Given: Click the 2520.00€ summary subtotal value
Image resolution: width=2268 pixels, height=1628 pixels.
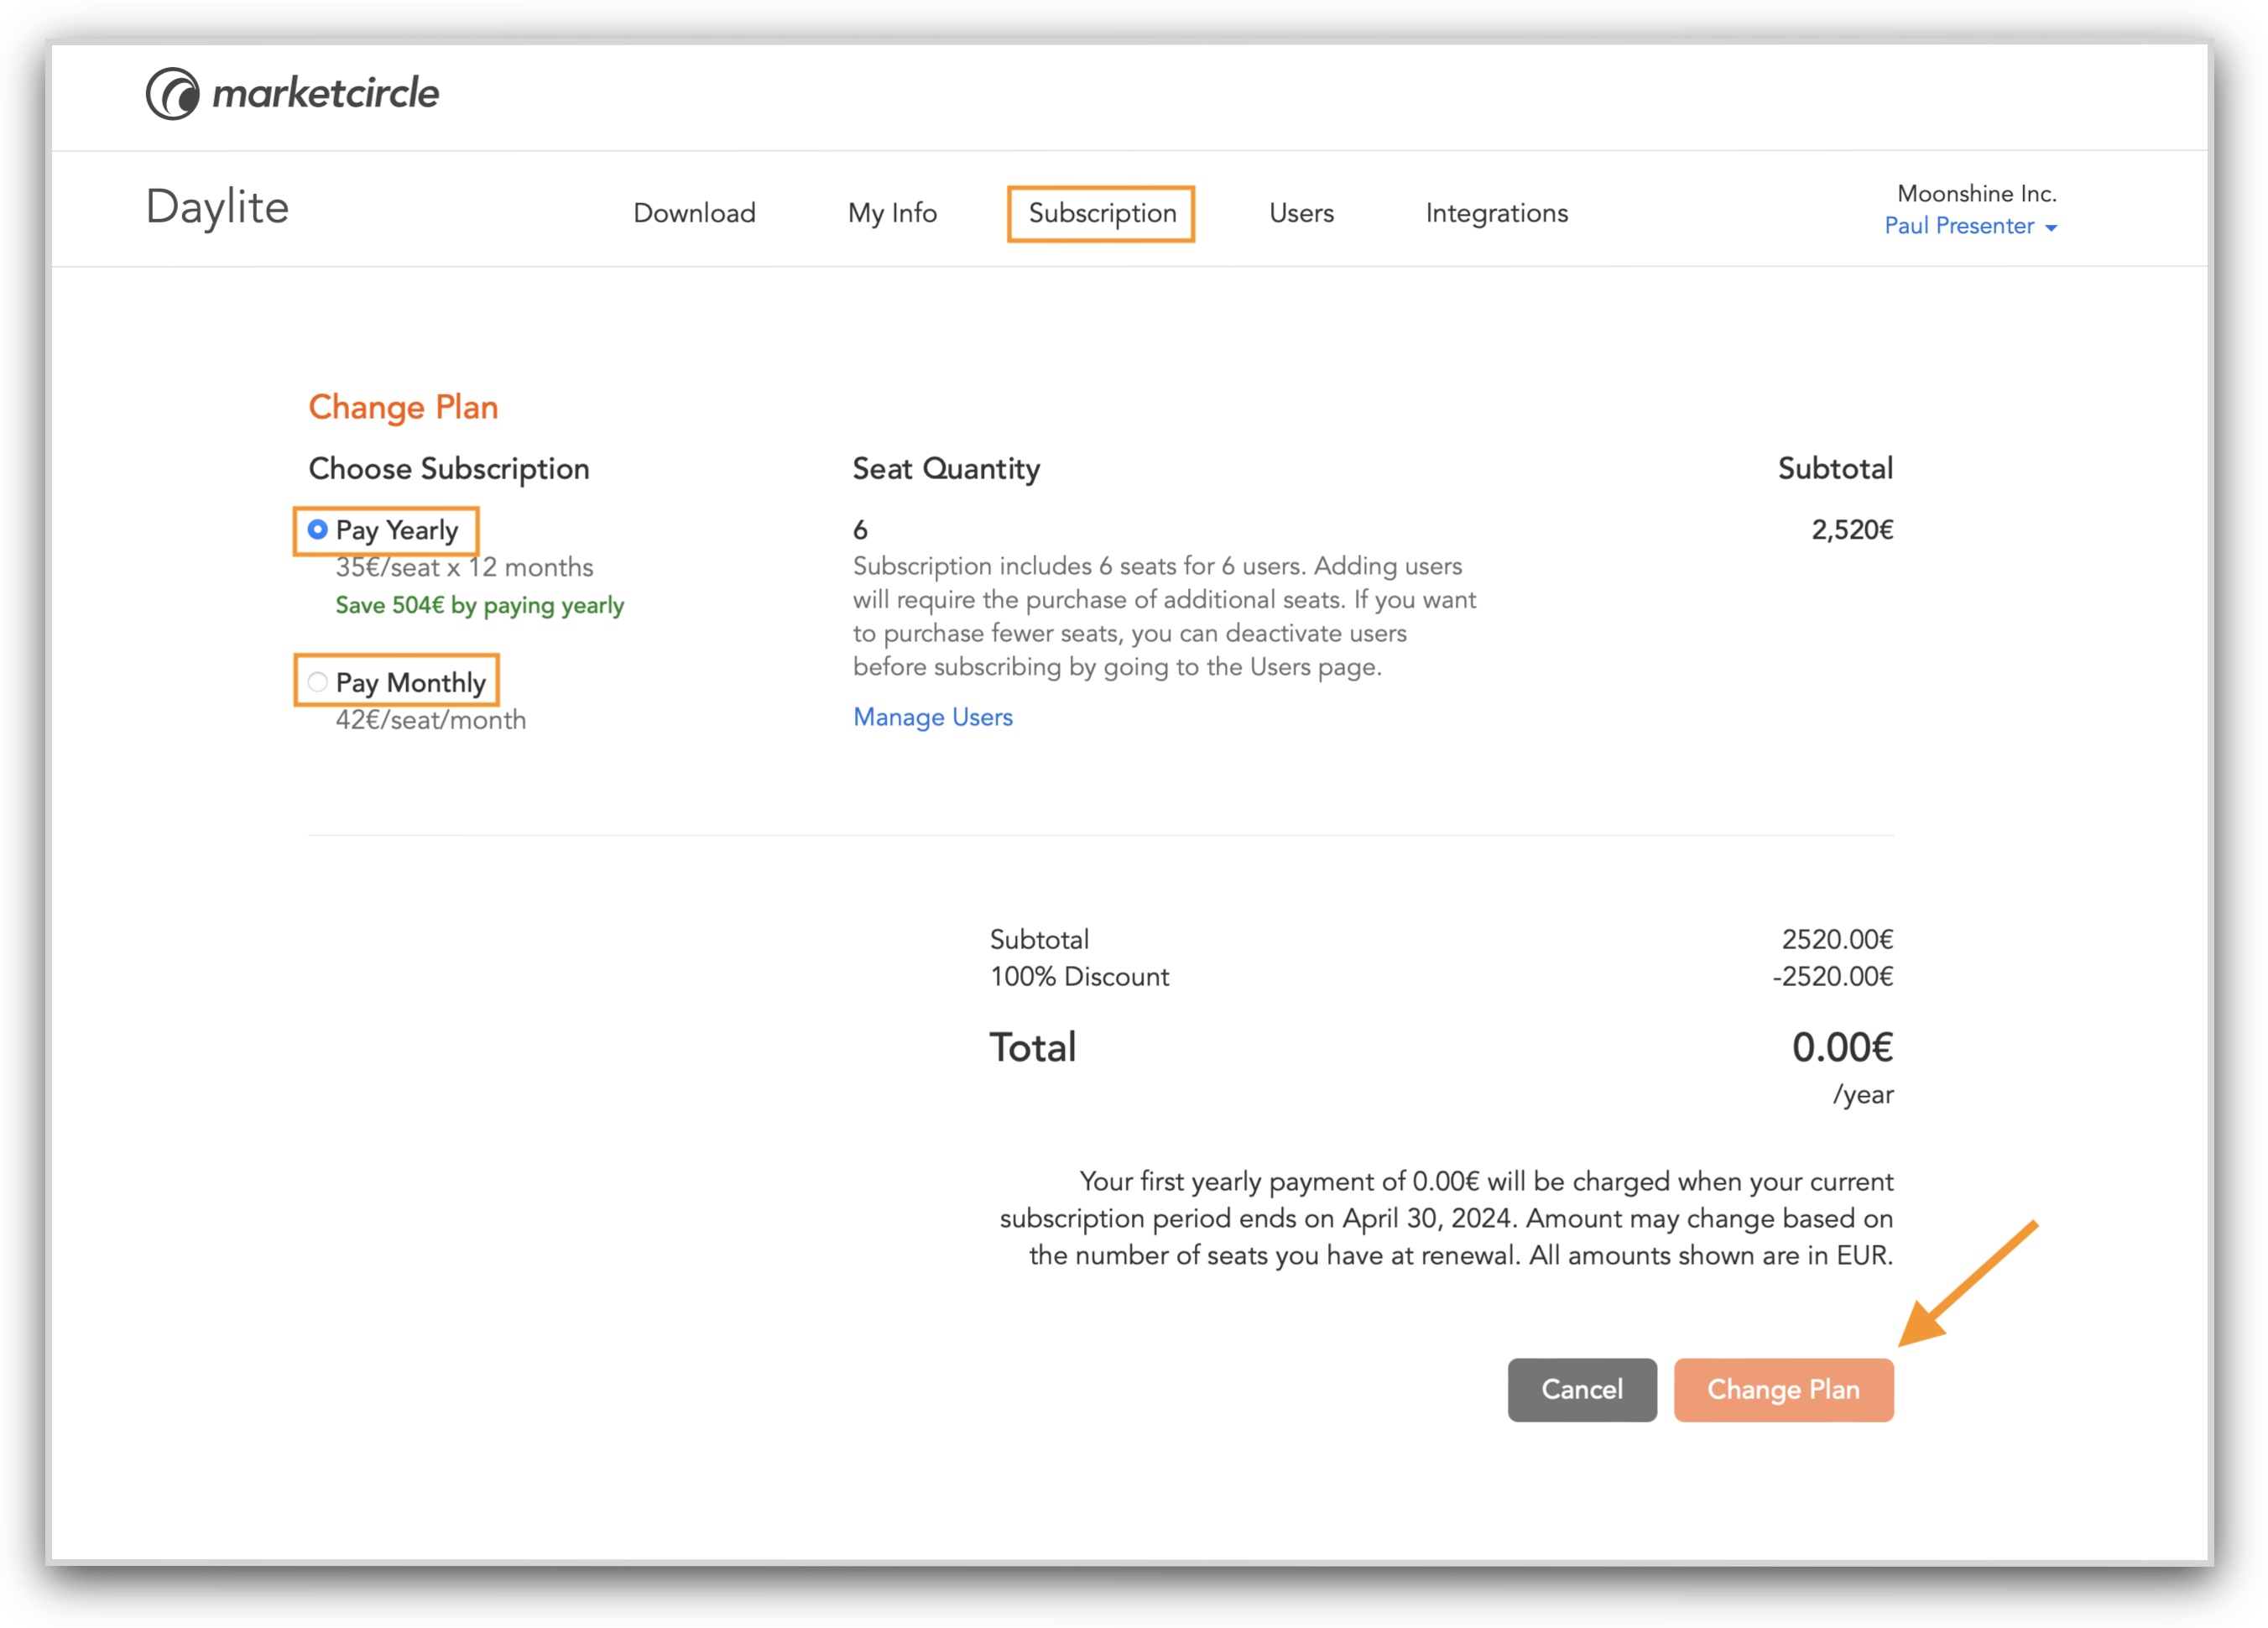Looking at the screenshot, I should pyautogui.click(x=1837, y=939).
